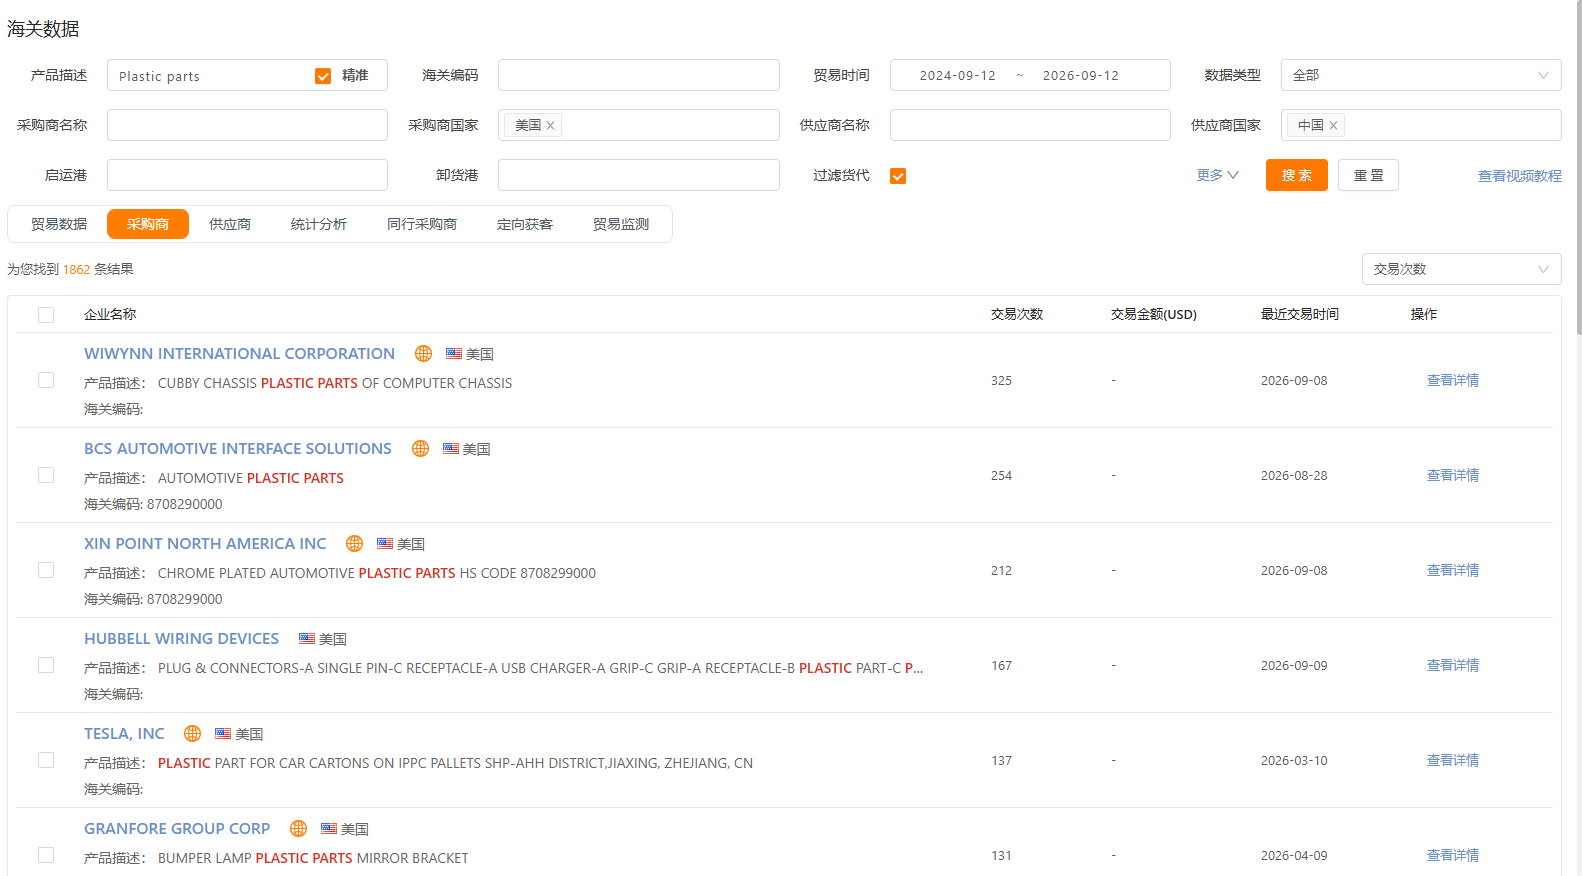Click the orange 搜索 button
The image size is (1582, 876).
tap(1296, 175)
